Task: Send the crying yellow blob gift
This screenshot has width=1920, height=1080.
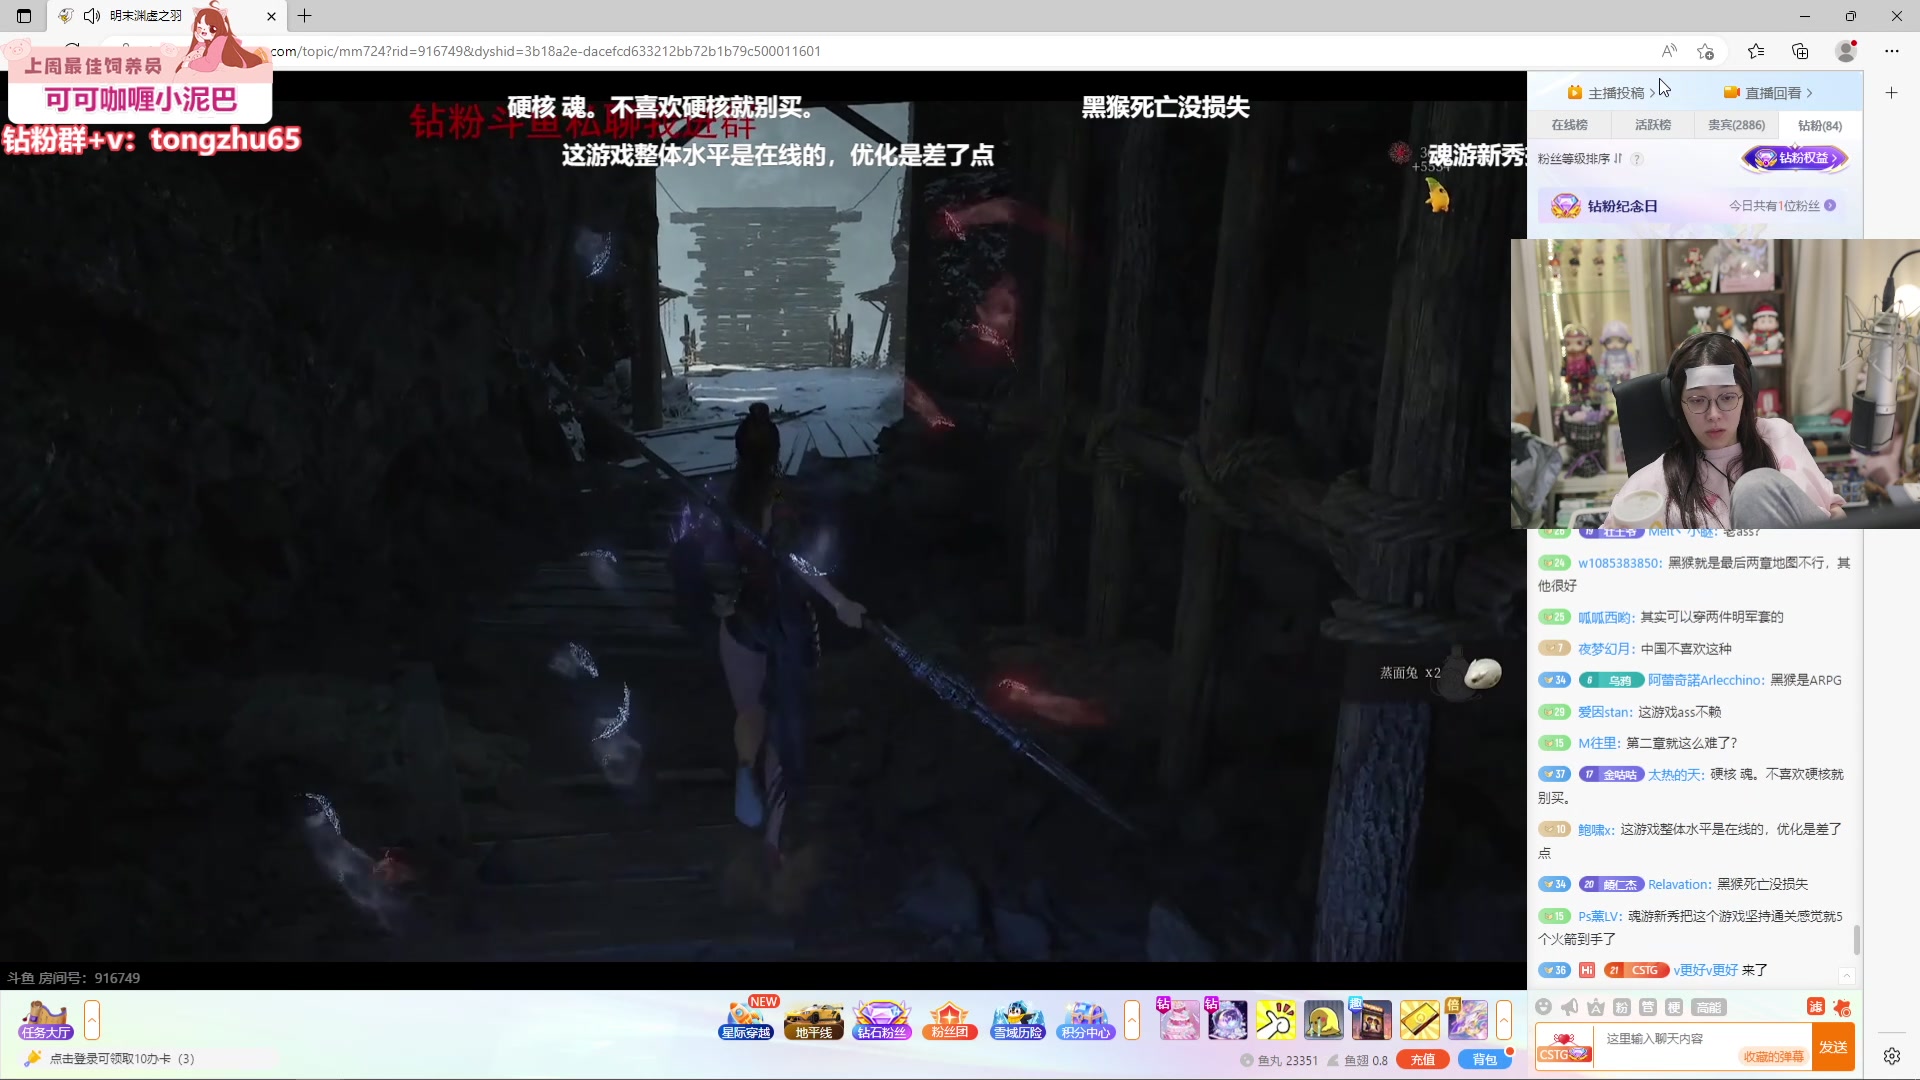Action: point(1323,1020)
